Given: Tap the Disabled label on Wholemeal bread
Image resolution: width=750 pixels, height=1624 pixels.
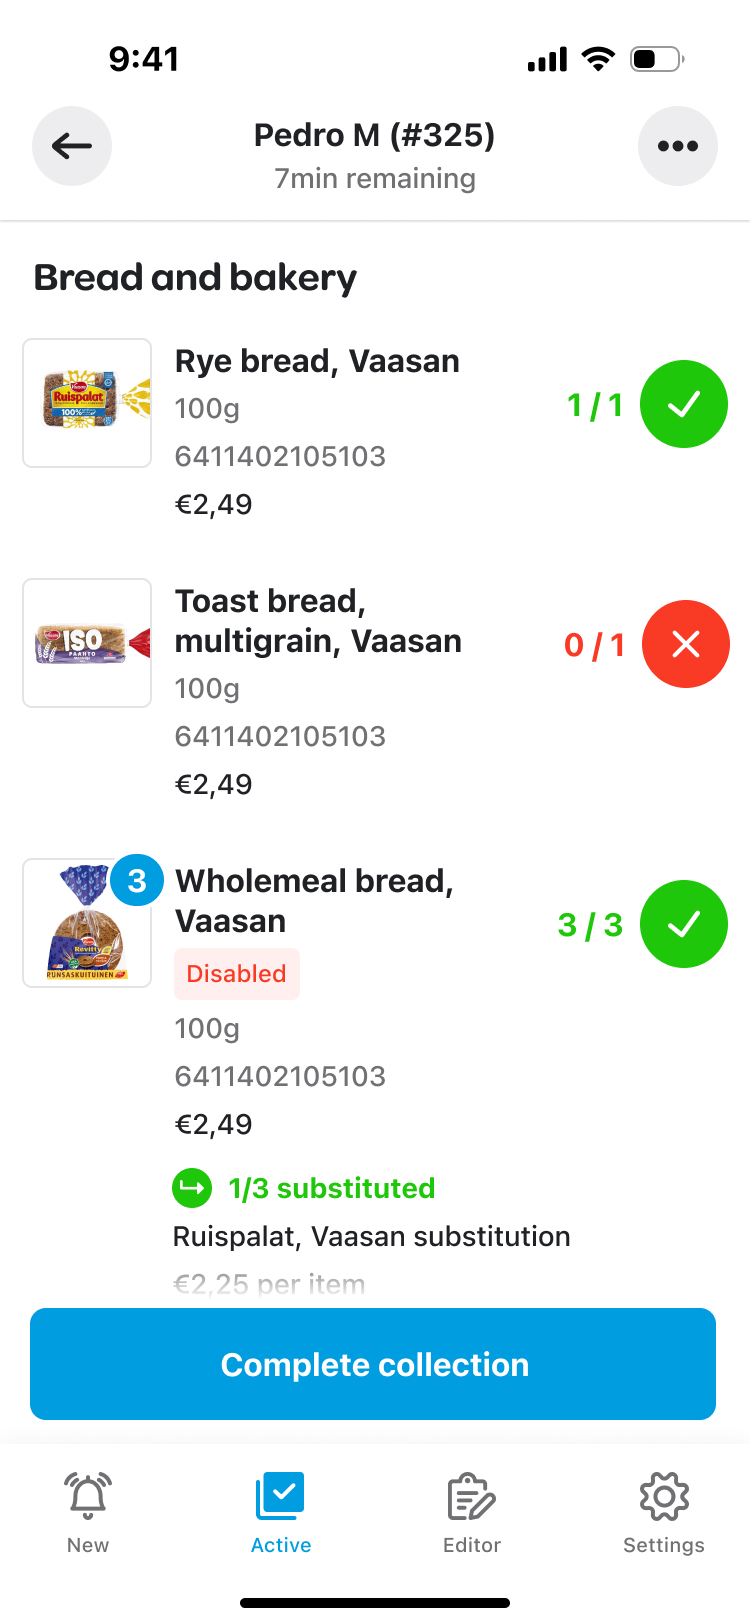Looking at the screenshot, I should click(237, 974).
